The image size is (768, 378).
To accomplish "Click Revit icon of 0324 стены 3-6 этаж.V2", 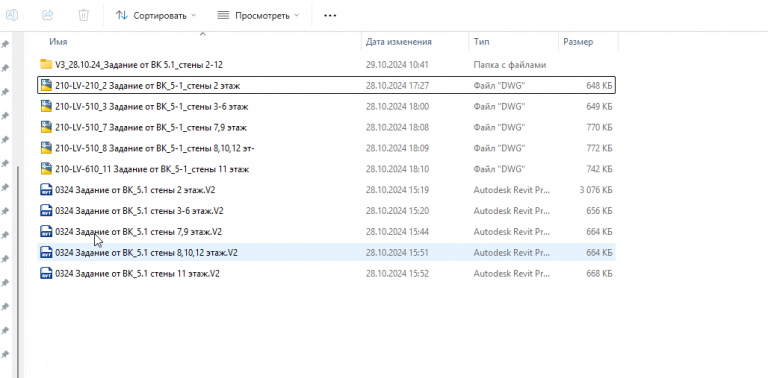I will tap(46, 211).
